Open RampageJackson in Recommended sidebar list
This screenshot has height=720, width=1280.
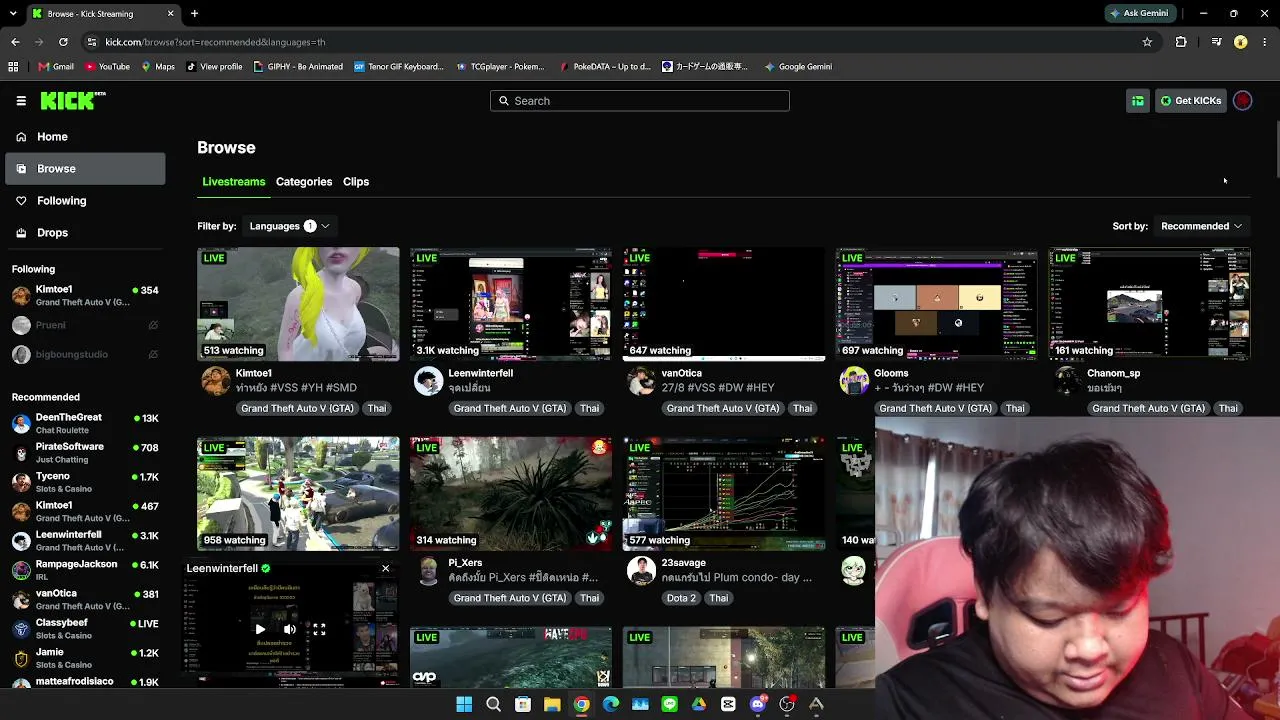[x=85, y=570]
